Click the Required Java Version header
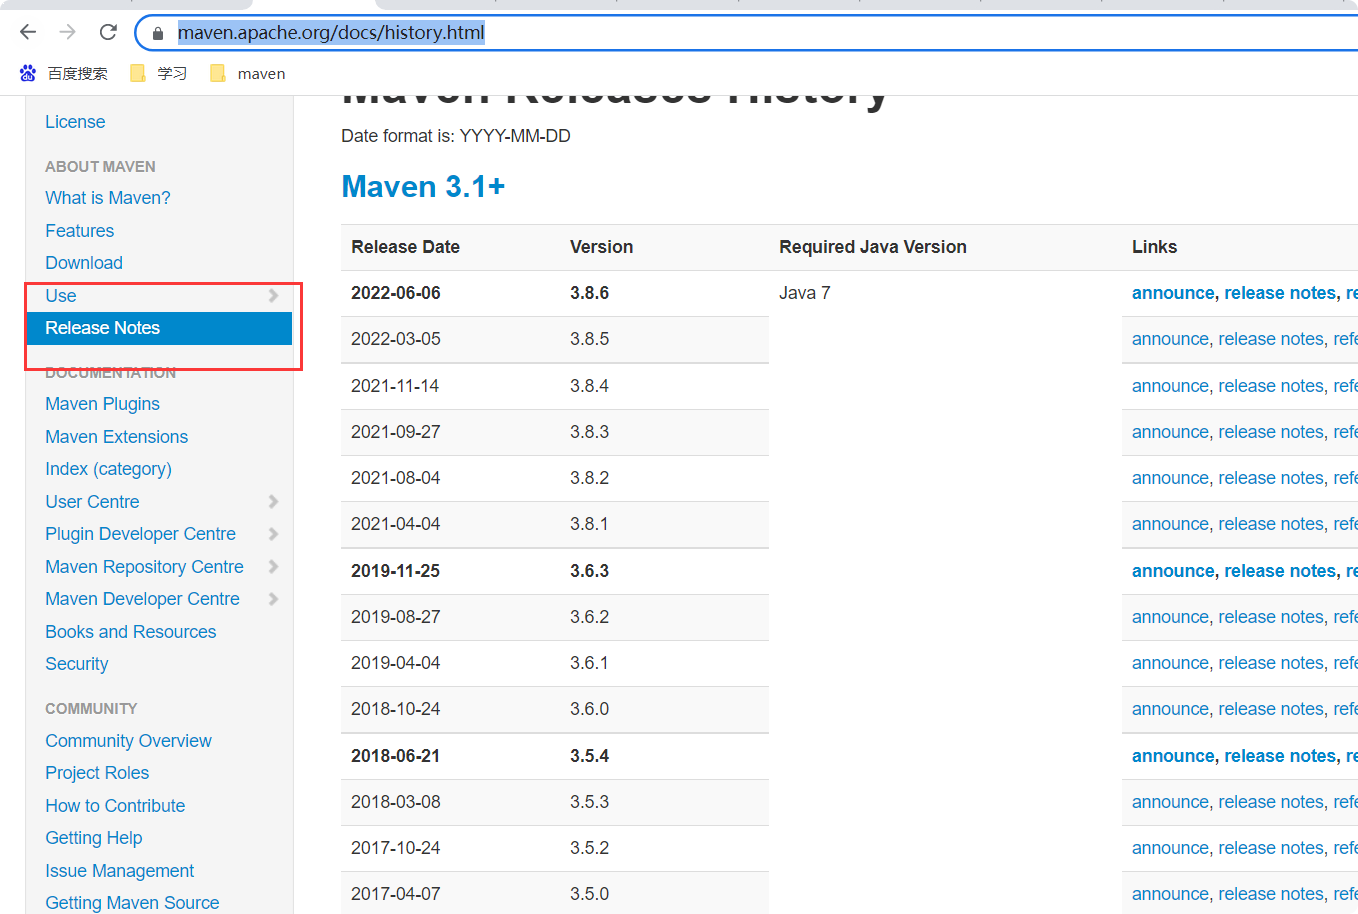 [873, 247]
